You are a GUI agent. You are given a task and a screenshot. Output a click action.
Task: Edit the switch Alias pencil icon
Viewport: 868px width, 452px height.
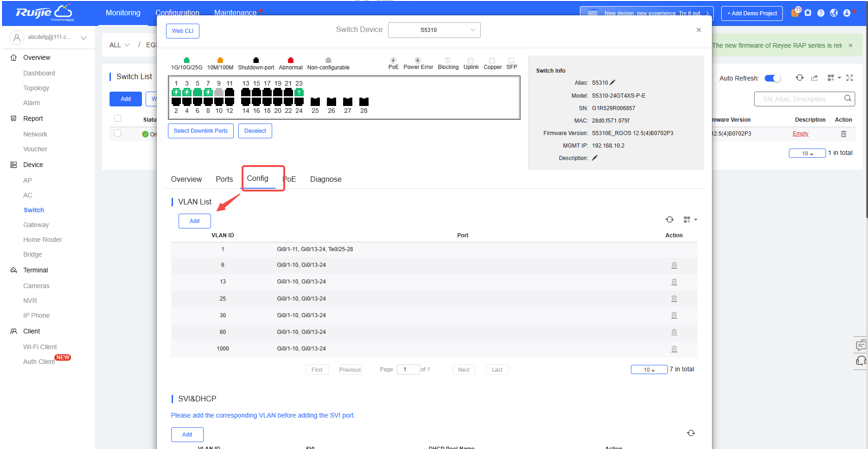[612, 82]
